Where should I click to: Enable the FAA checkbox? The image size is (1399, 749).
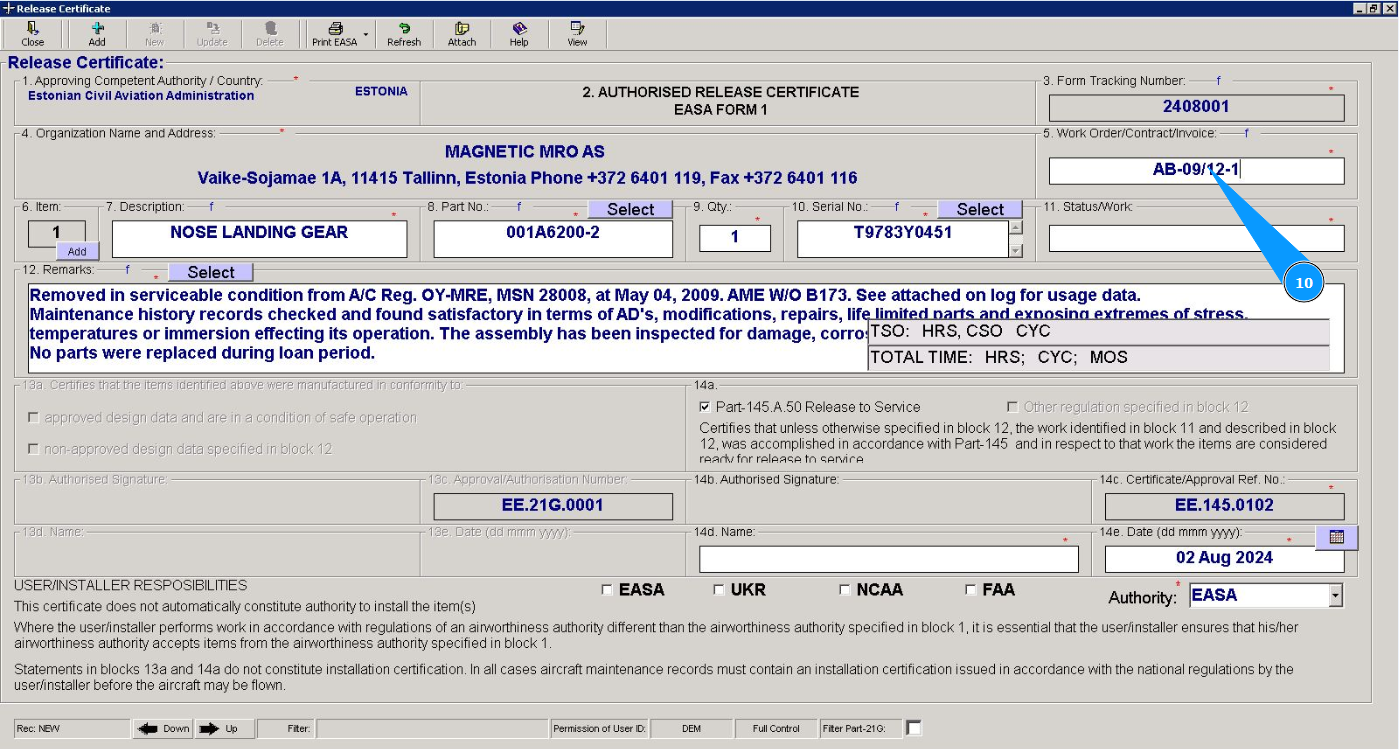coord(971,590)
